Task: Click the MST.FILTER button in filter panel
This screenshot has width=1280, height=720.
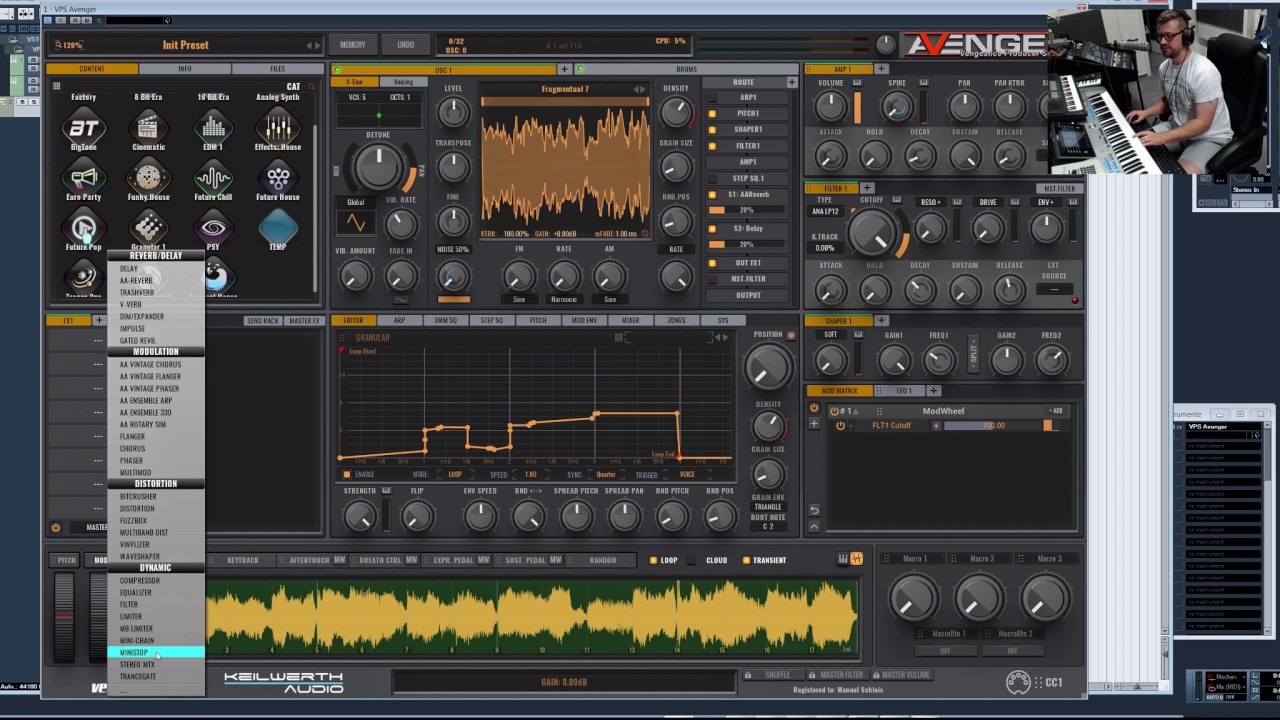Action: pyautogui.click(x=1059, y=188)
